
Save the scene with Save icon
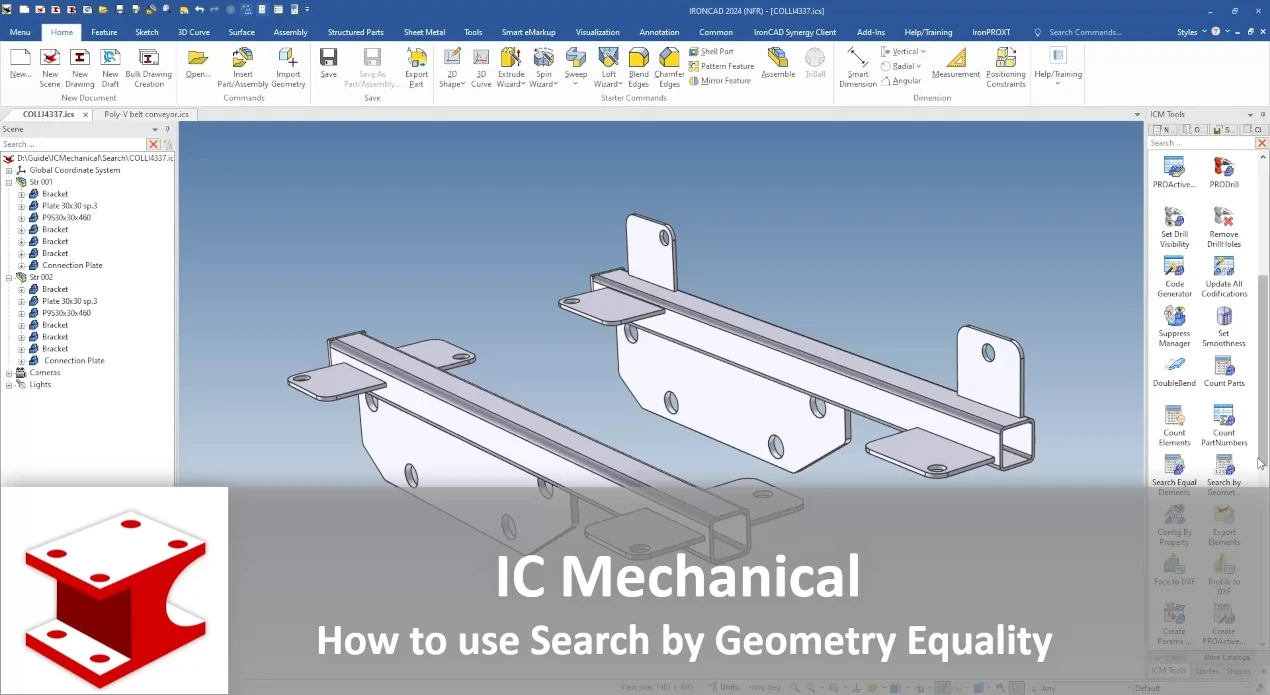328,57
